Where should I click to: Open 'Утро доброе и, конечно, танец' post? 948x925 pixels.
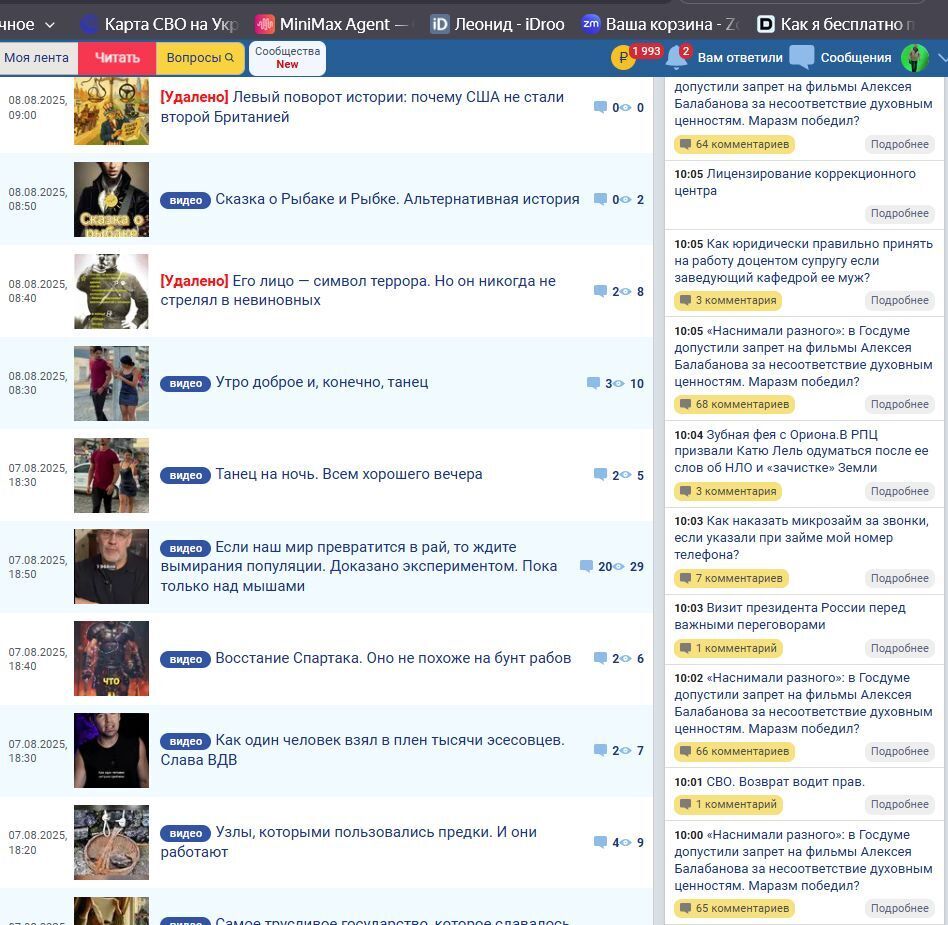click(x=321, y=382)
